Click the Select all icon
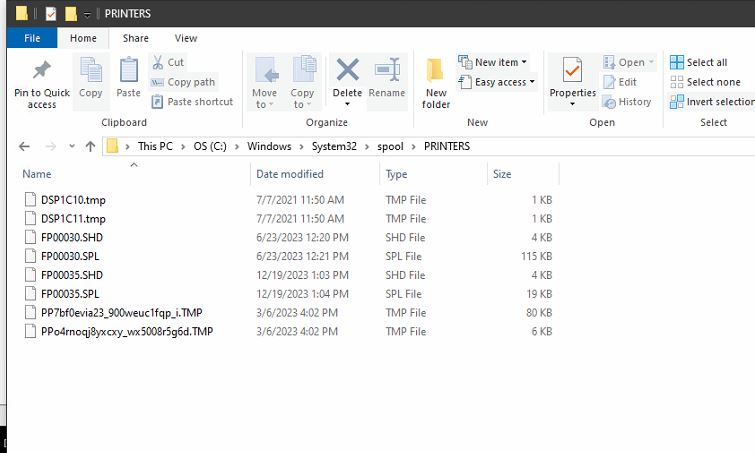This screenshot has height=453, width=755. (677, 62)
